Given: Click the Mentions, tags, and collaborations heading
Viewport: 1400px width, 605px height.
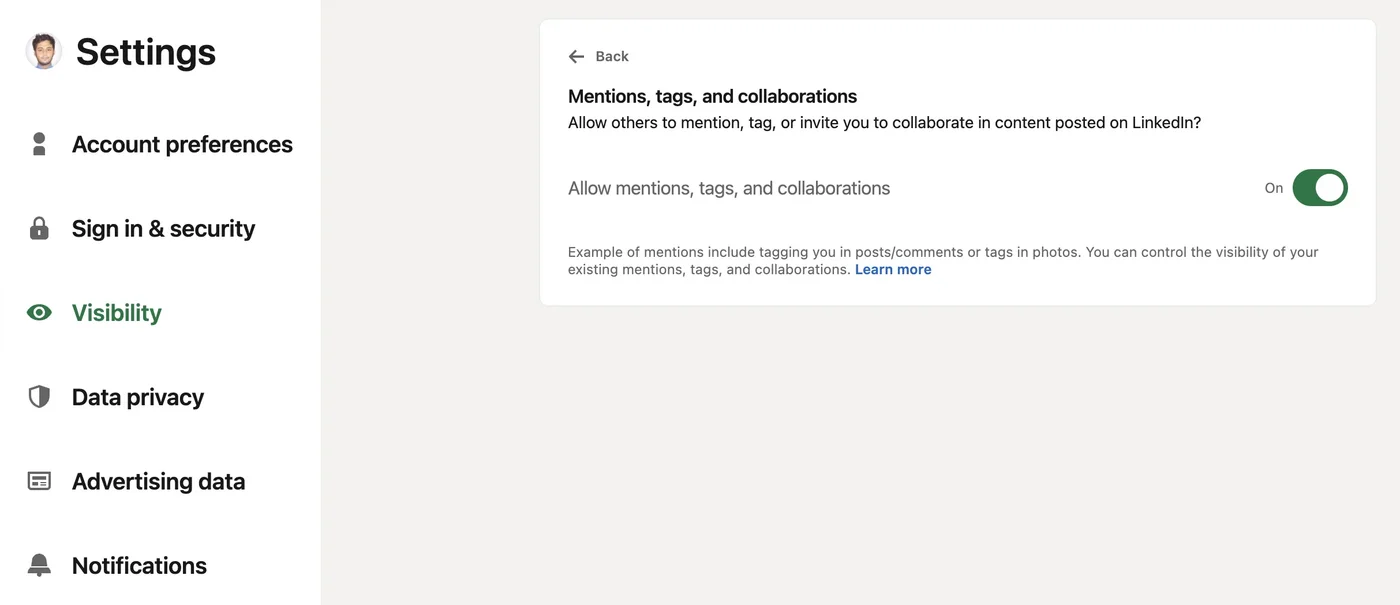Looking at the screenshot, I should [x=712, y=96].
